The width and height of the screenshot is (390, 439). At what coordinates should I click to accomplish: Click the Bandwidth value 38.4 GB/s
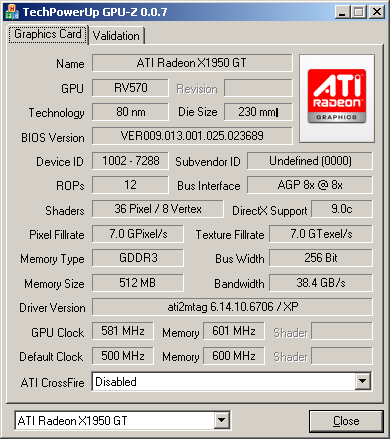pyautogui.click(x=321, y=283)
